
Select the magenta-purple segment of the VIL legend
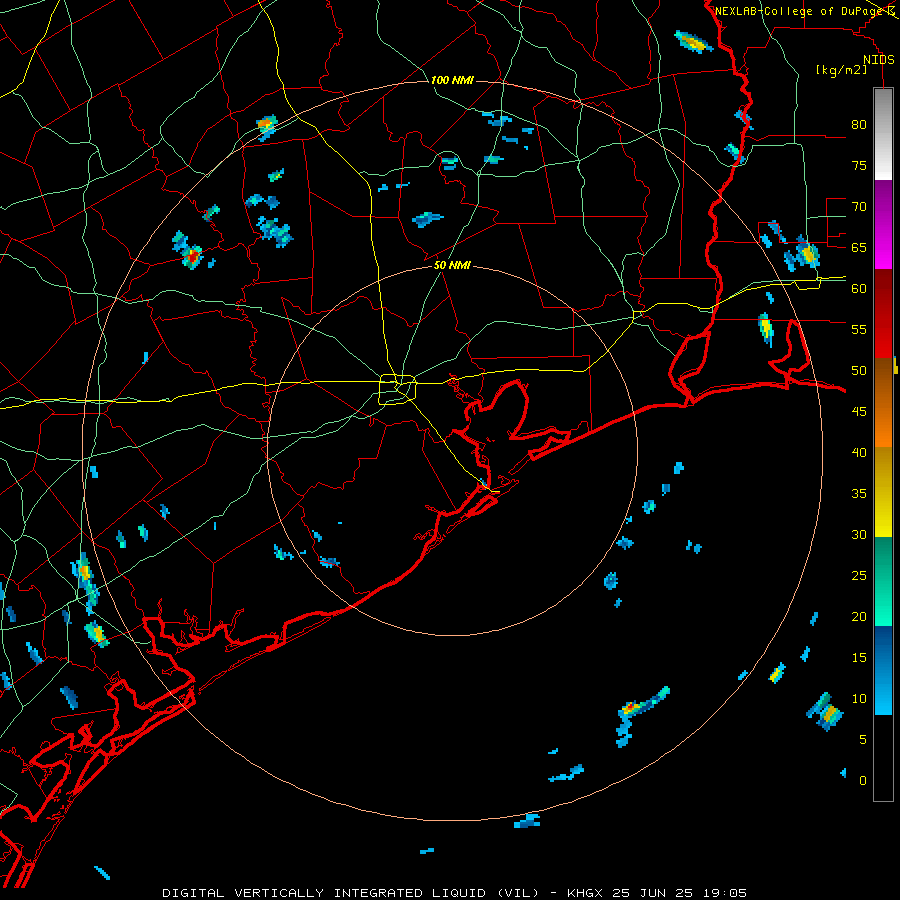tap(883, 225)
